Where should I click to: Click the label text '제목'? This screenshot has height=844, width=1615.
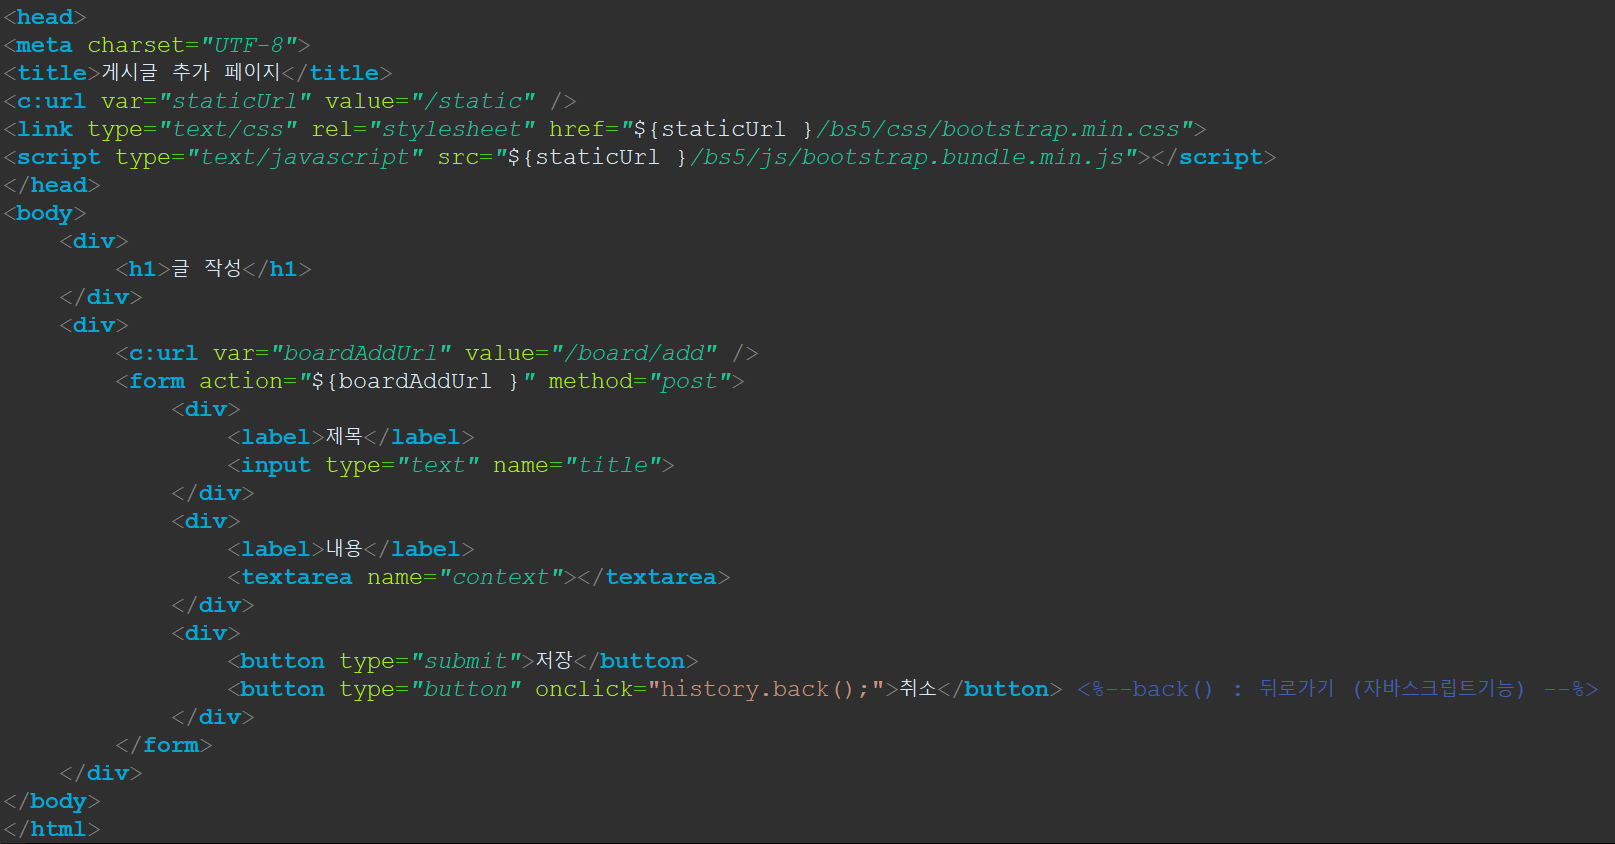pyautogui.click(x=344, y=436)
